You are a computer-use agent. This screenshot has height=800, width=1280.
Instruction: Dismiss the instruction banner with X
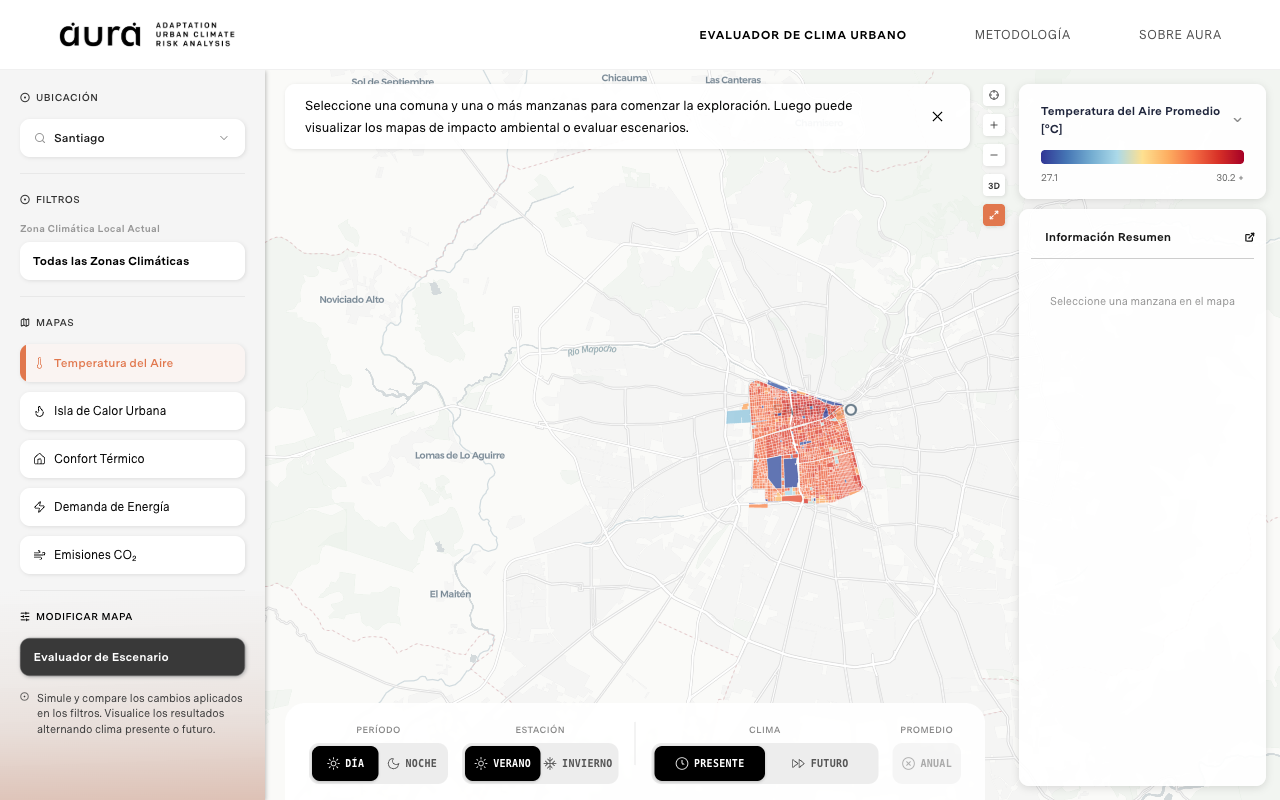(x=937, y=116)
